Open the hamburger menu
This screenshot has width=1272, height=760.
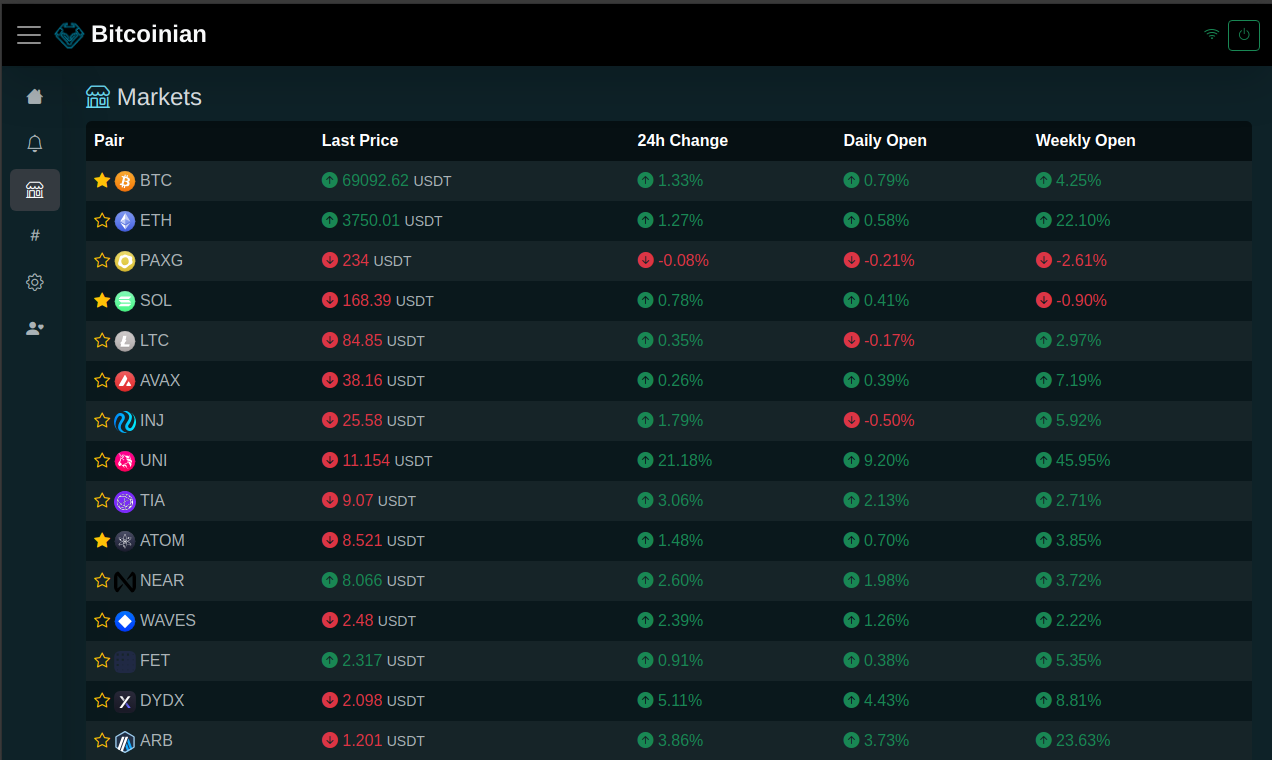(29, 35)
